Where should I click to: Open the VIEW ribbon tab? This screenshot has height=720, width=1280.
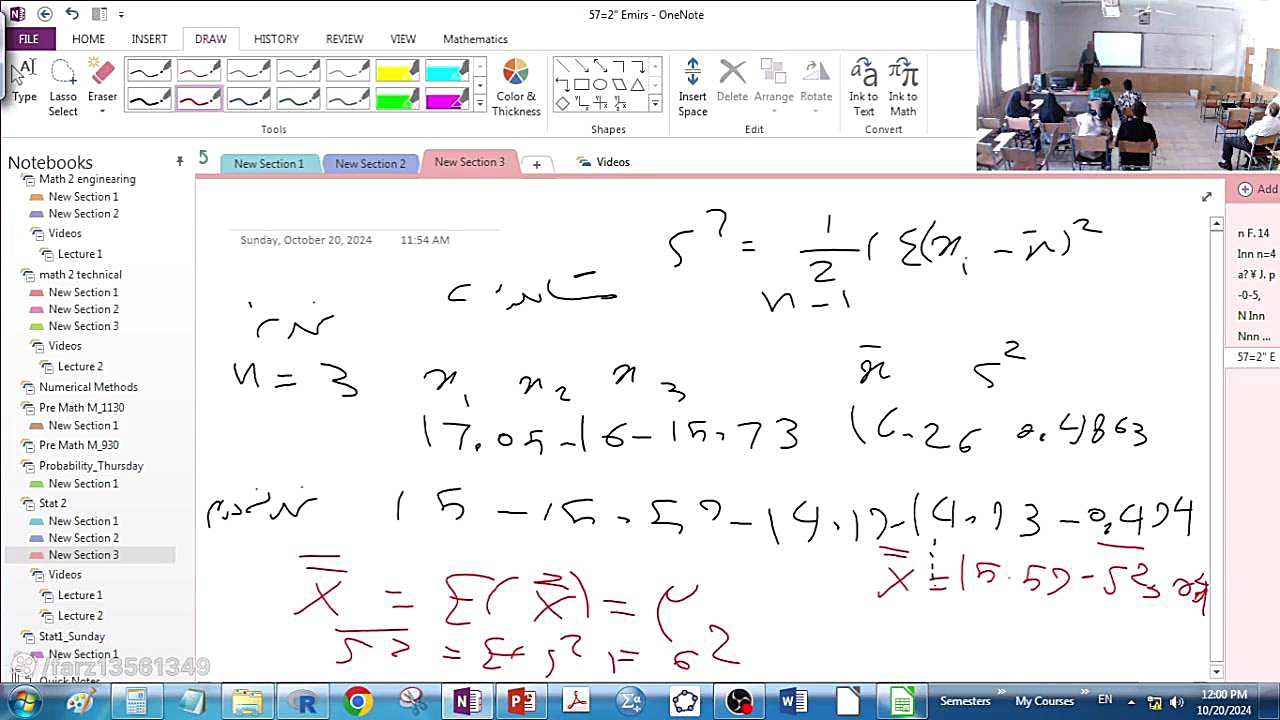403,39
